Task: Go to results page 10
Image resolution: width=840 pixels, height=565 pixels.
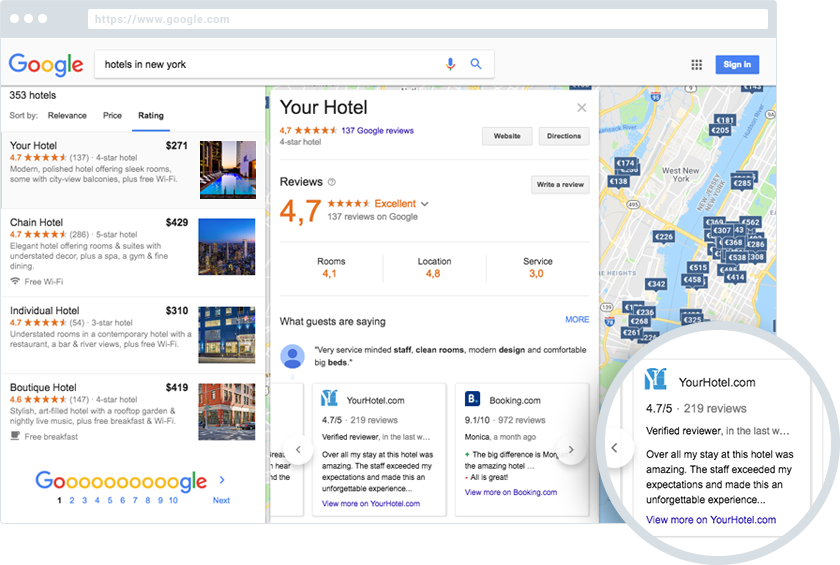Action: click(173, 500)
